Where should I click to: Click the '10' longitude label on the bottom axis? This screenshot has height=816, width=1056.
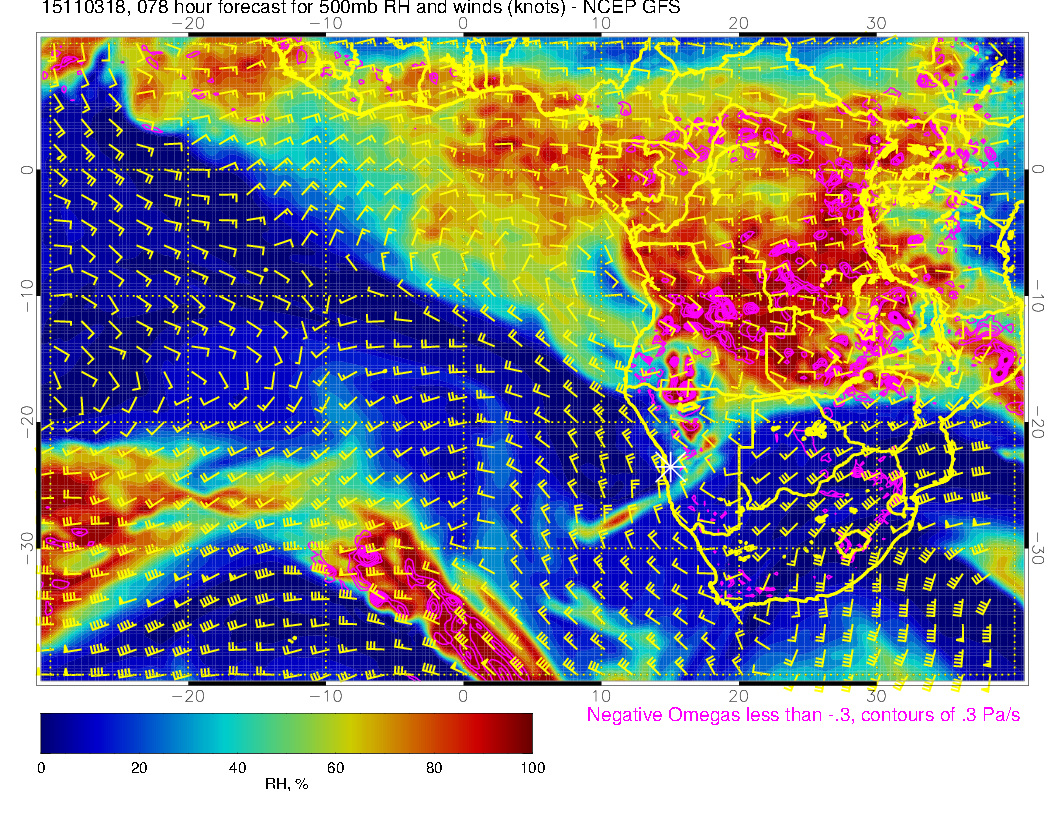coord(601,695)
